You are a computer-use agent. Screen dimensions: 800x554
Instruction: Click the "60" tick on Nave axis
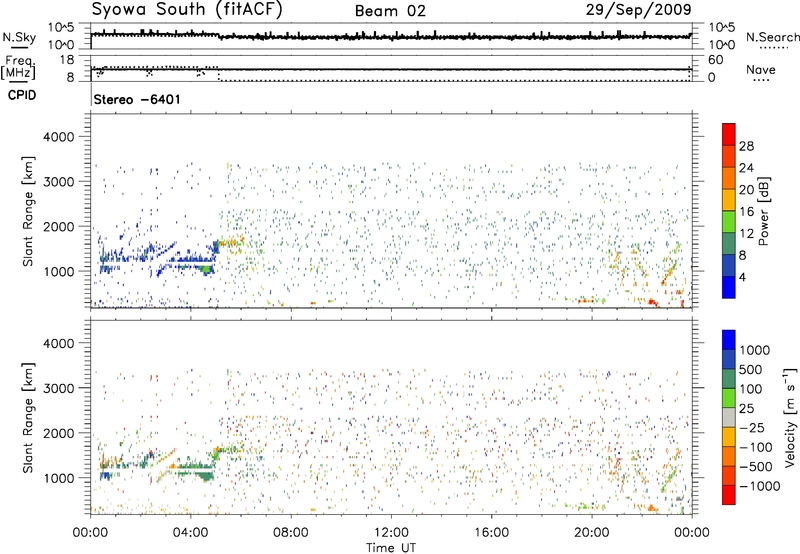click(x=715, y=60)
